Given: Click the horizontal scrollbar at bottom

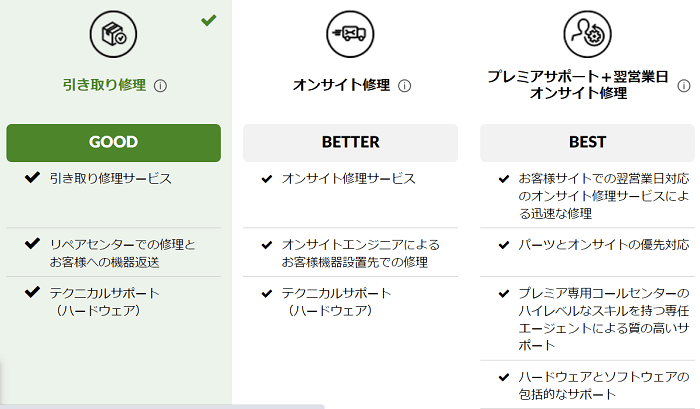Looking at the screenshot, I should (x=162, y=406).
